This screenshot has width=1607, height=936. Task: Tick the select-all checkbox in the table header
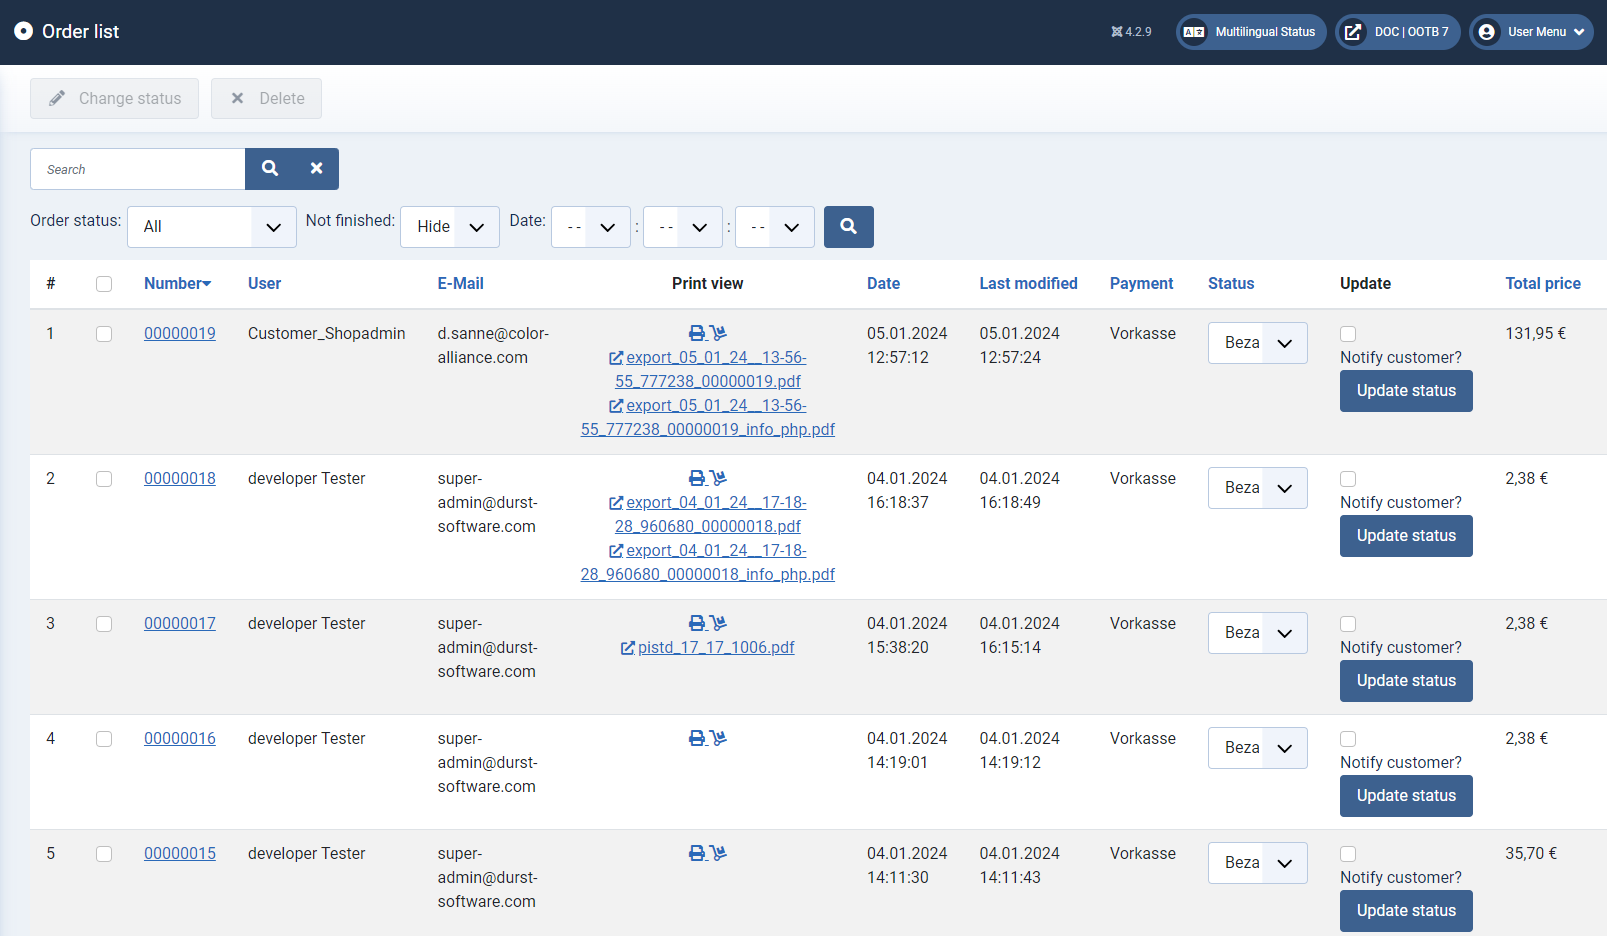click(x=104, y=284)
